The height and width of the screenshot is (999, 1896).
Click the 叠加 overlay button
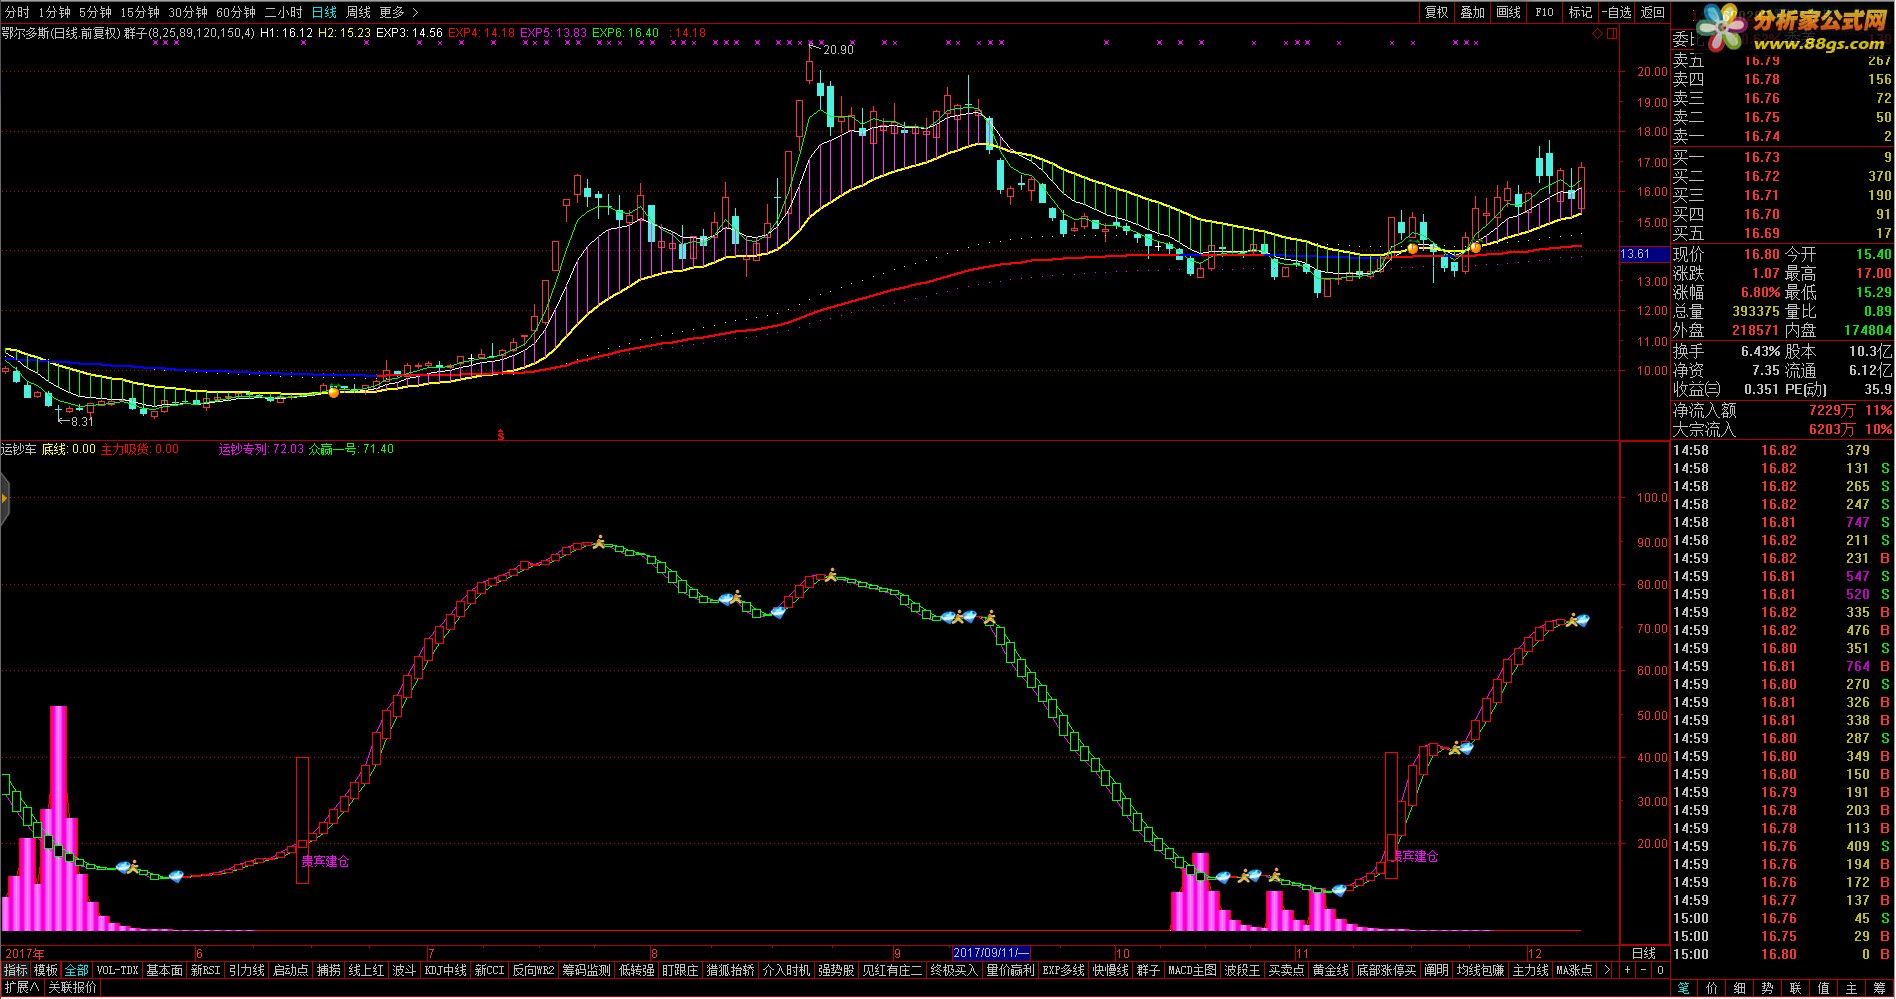(1473, 12)
